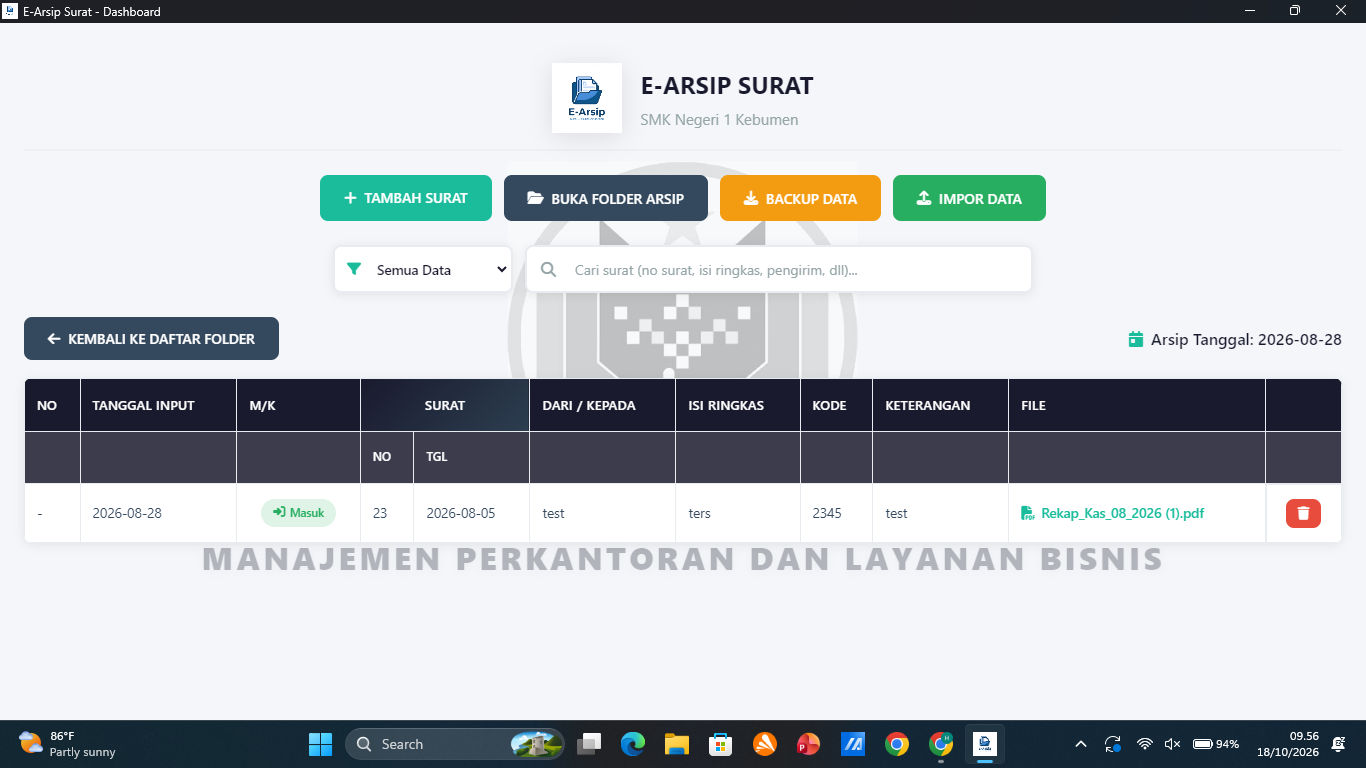Click the taskbar Search box
The image size is (1366, 768).
pyautogui.click(x=455, y=744)
